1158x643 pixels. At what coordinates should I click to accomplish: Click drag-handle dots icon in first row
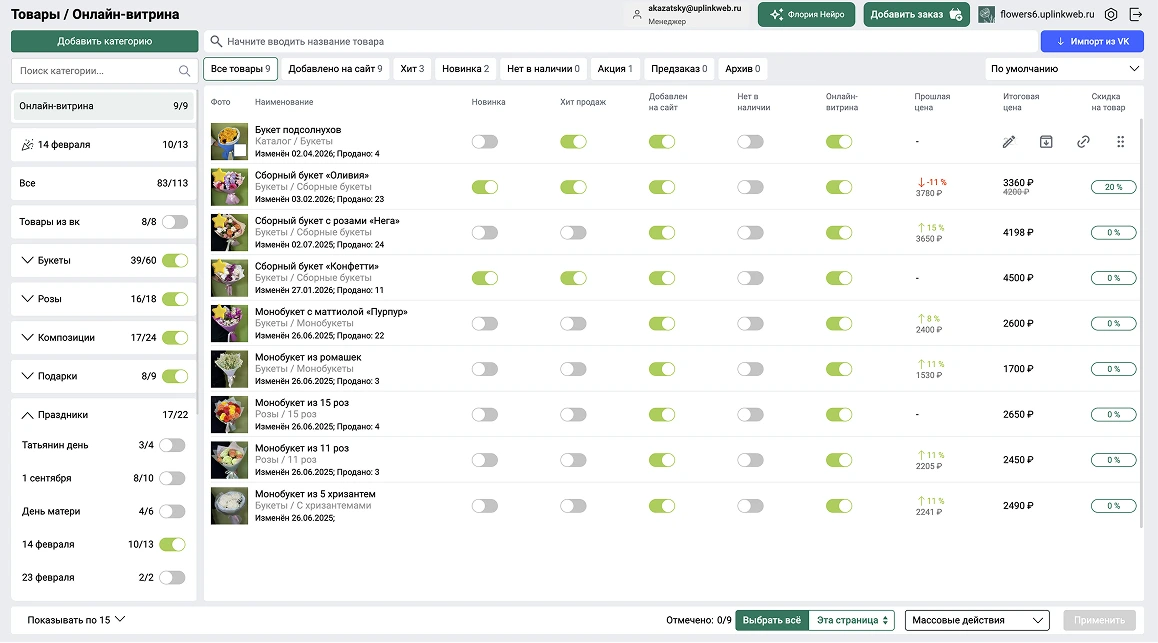coord(1120,142)
